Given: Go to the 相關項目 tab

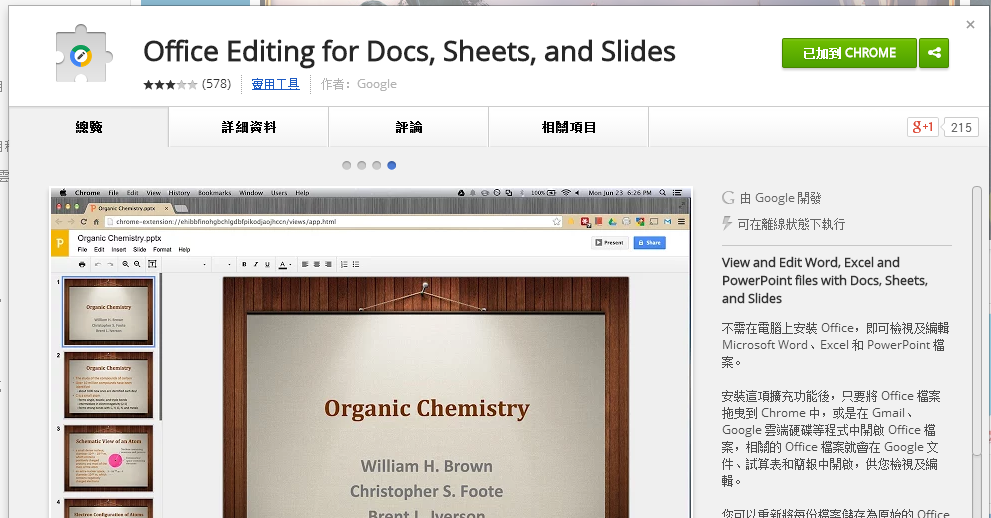Looking at the screenshot, I should point(569,127).
